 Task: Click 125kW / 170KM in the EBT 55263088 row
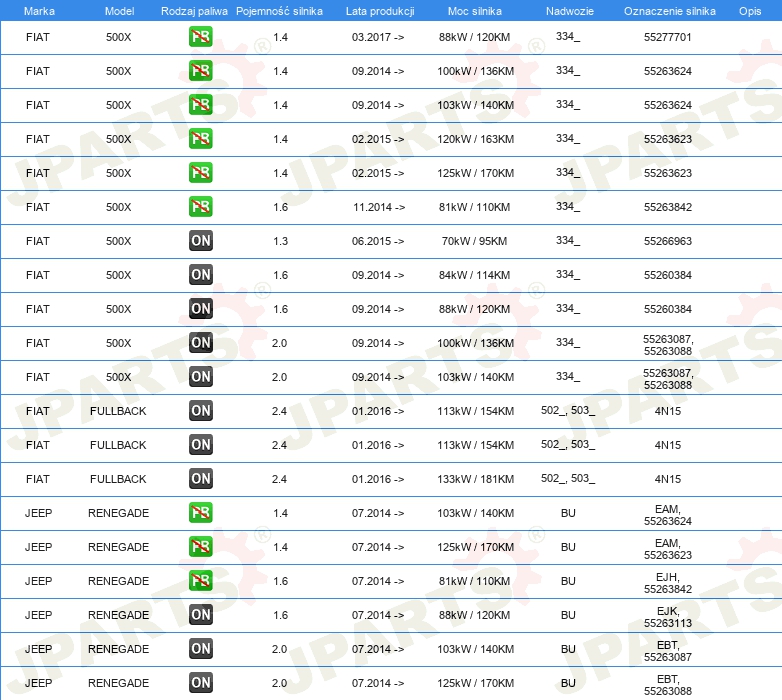(x=475, y=683)
